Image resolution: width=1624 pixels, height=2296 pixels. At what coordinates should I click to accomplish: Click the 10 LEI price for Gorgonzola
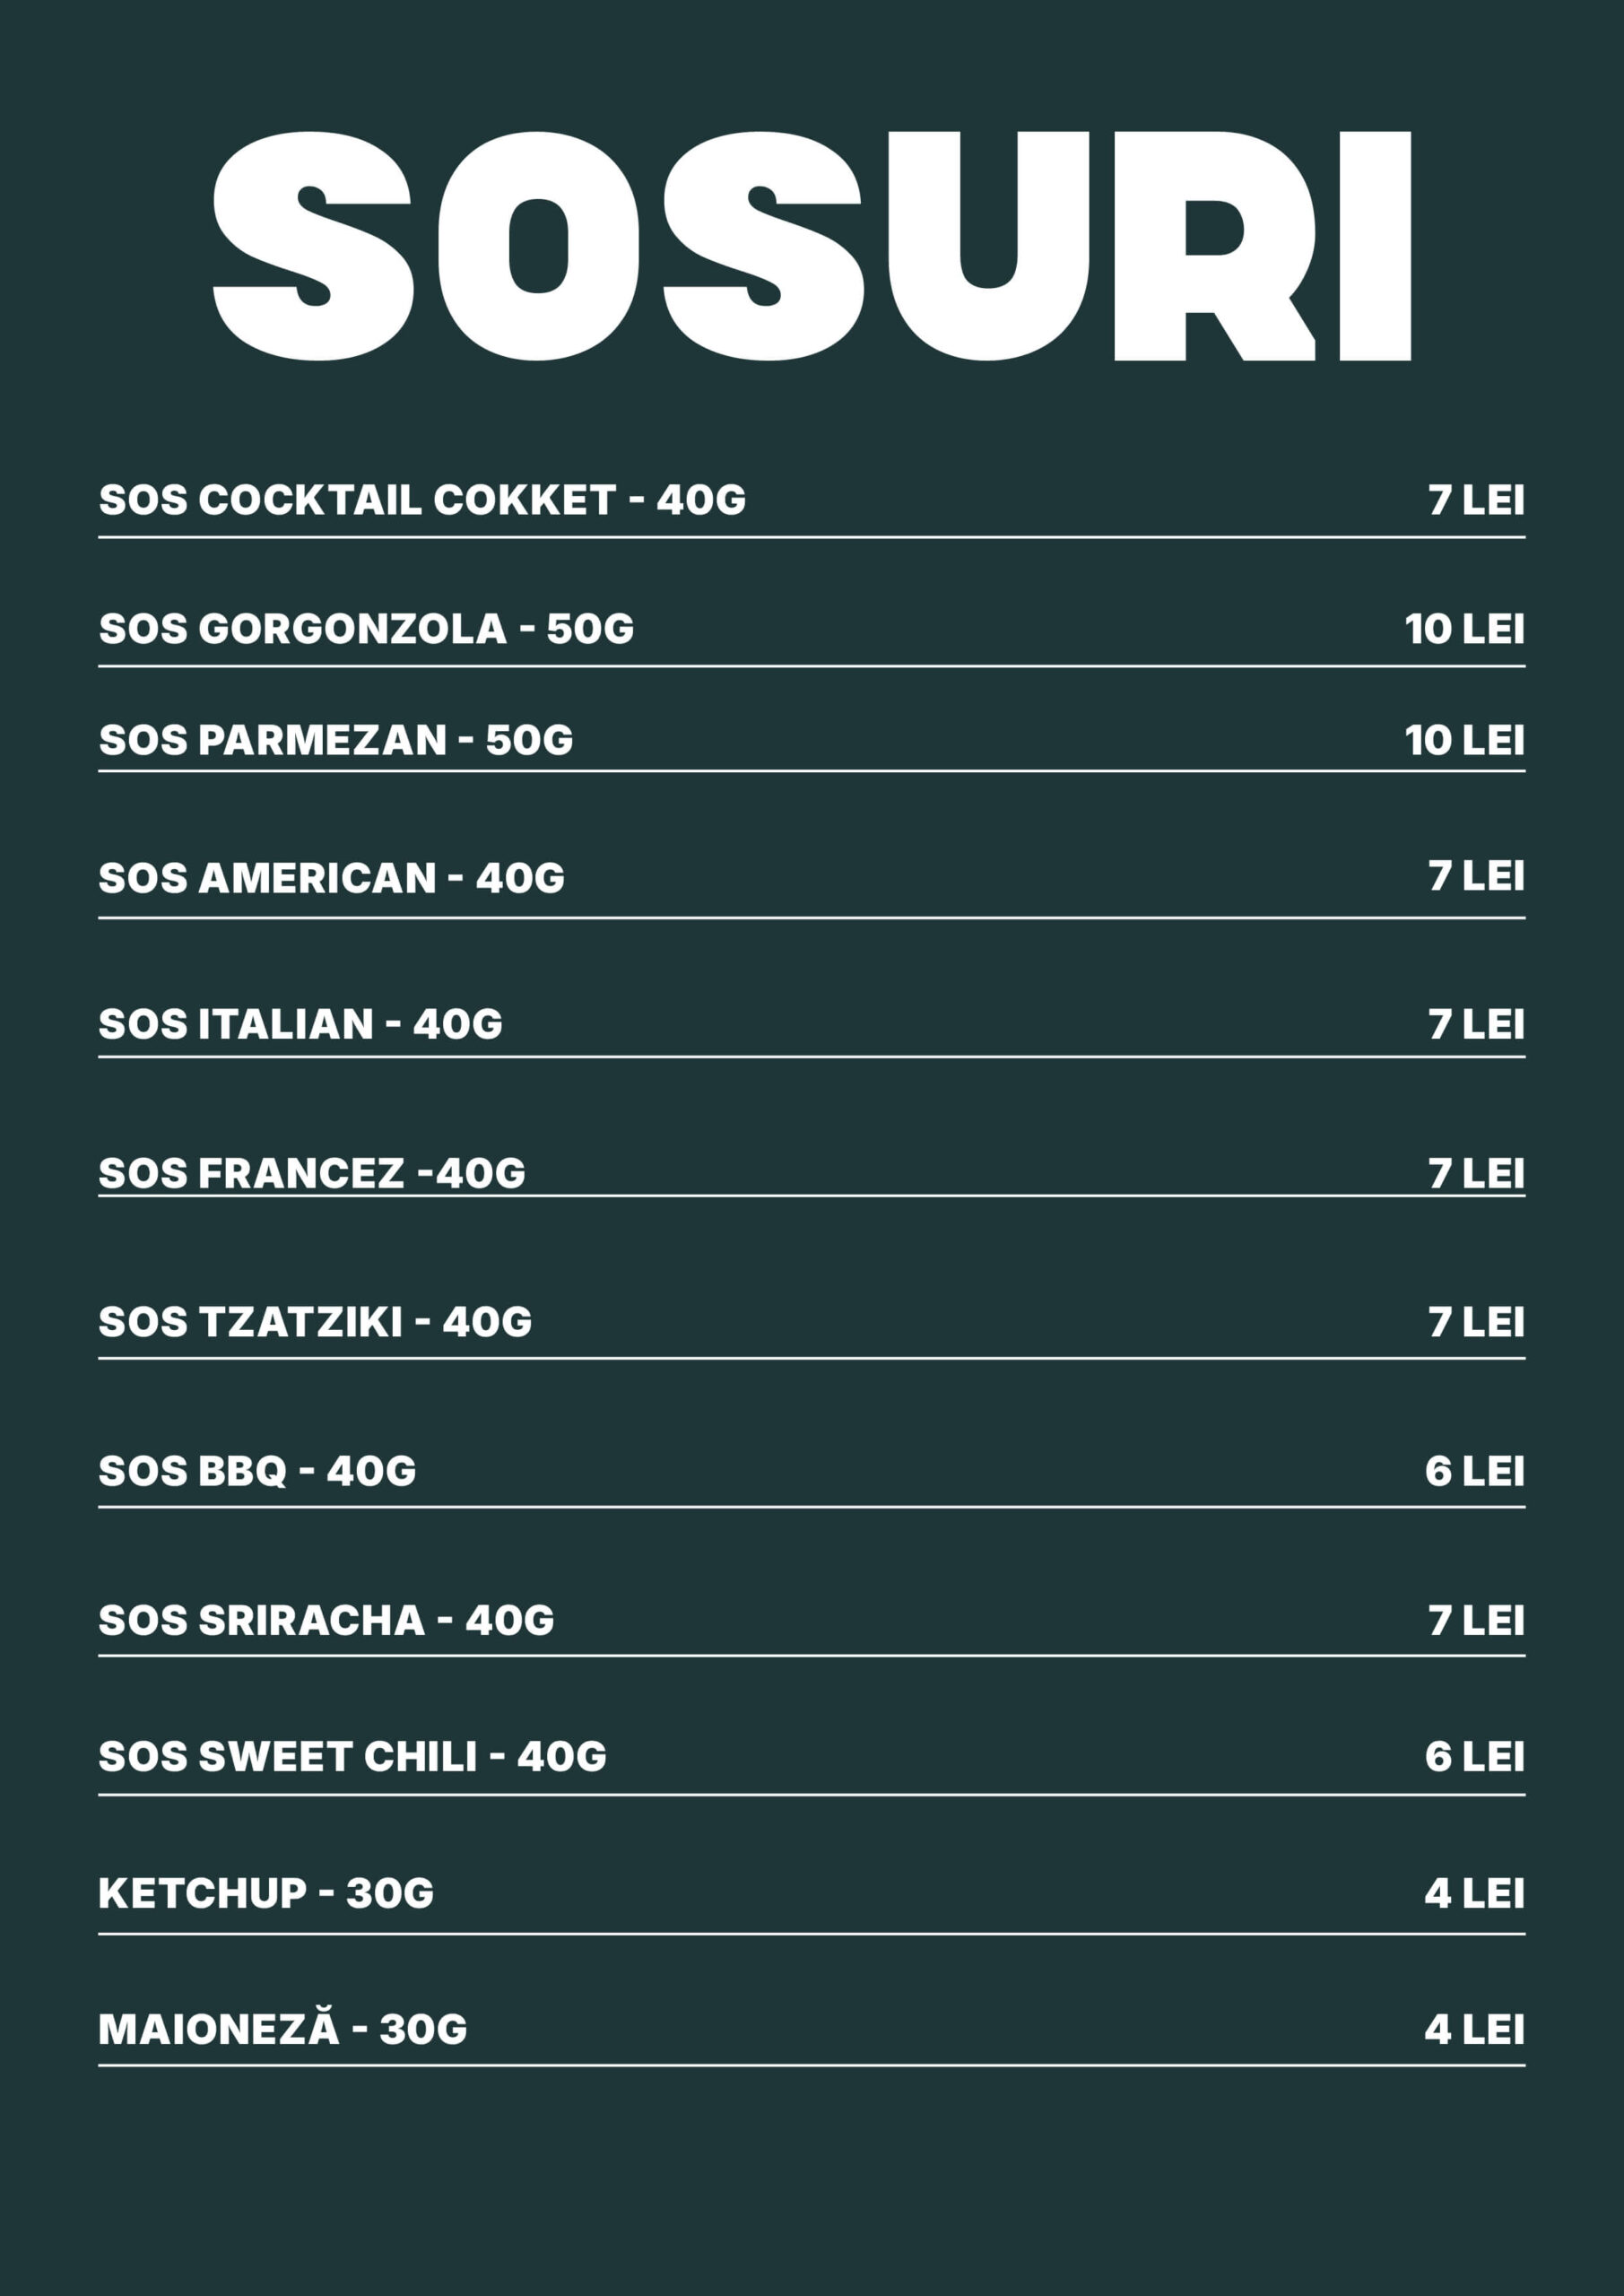point(1464,629)
